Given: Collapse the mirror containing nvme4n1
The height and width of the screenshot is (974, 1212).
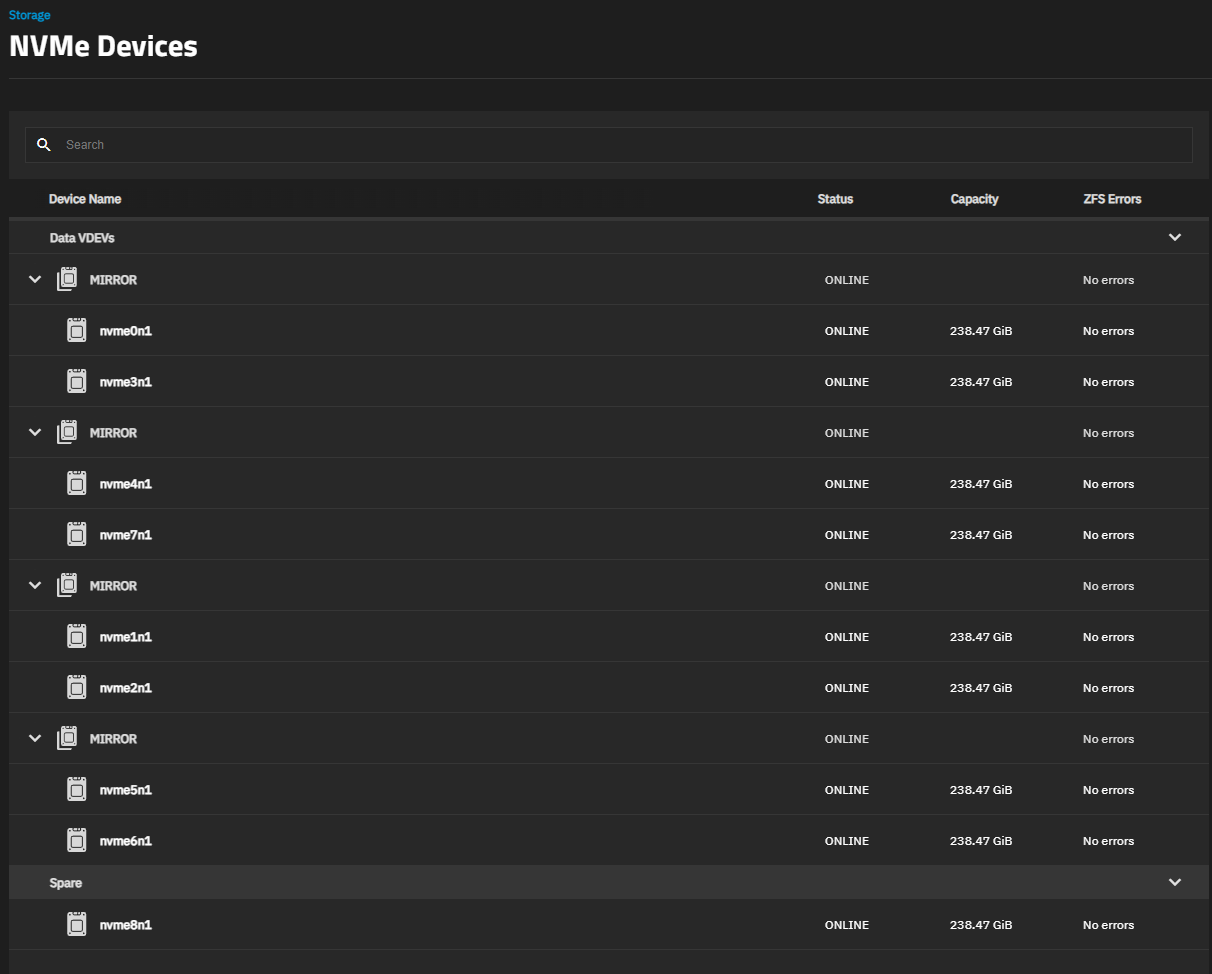Looking at the screenshot, I should click(x=35, y=433).
